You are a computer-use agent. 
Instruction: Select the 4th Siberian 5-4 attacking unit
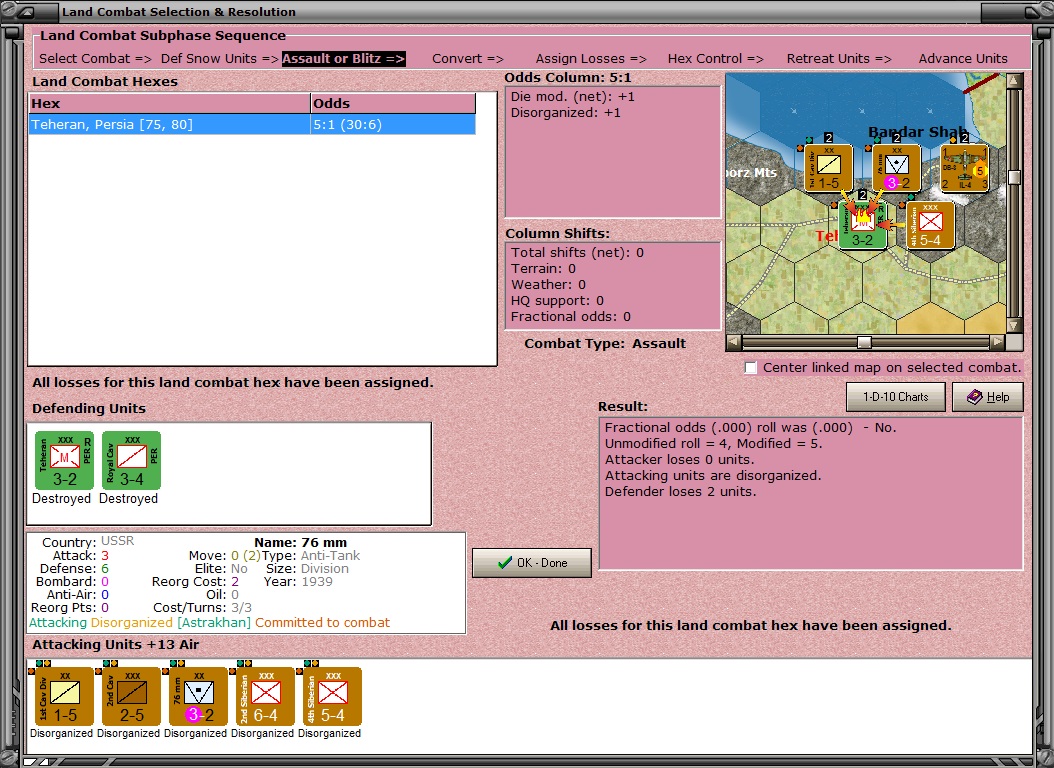333,696
